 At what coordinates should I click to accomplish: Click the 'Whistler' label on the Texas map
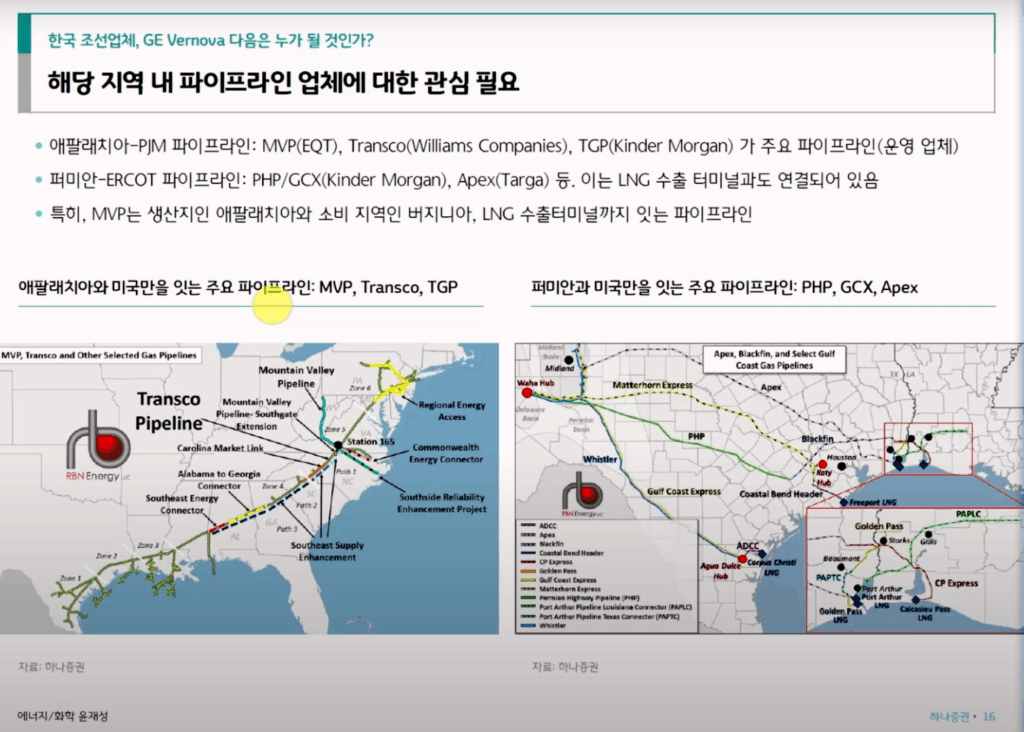(600, 460)
